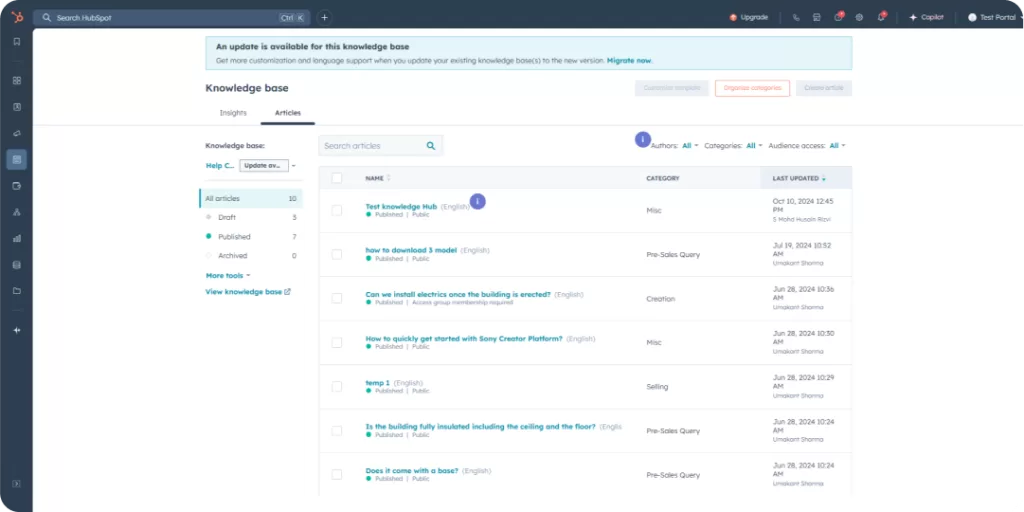Filter by All articles in side list
Screen dimensions: 1024x512
pos(251,199)
